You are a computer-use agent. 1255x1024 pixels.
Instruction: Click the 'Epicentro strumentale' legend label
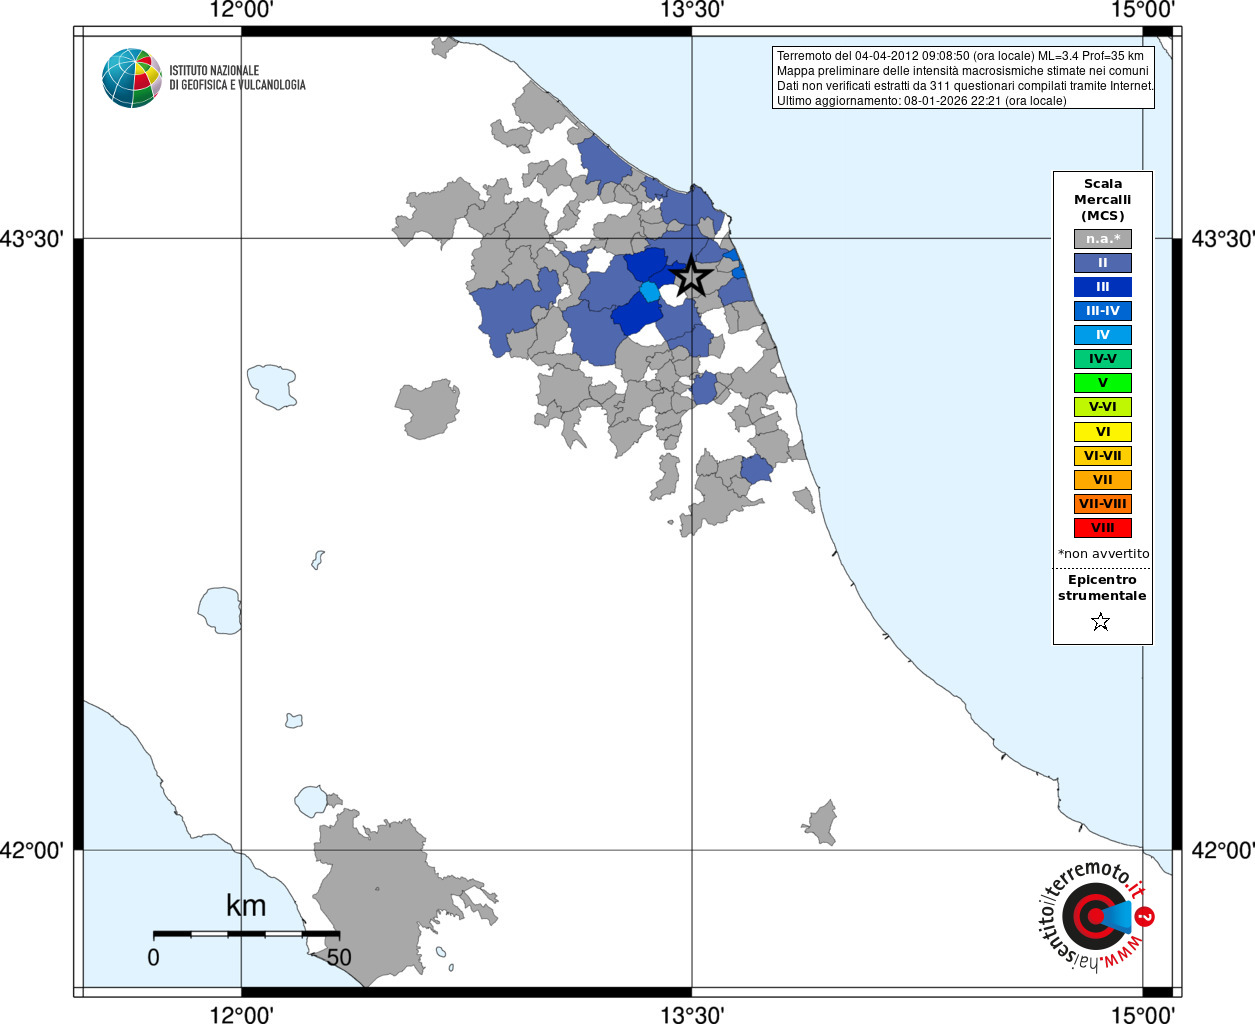[x=1102, y=587]
